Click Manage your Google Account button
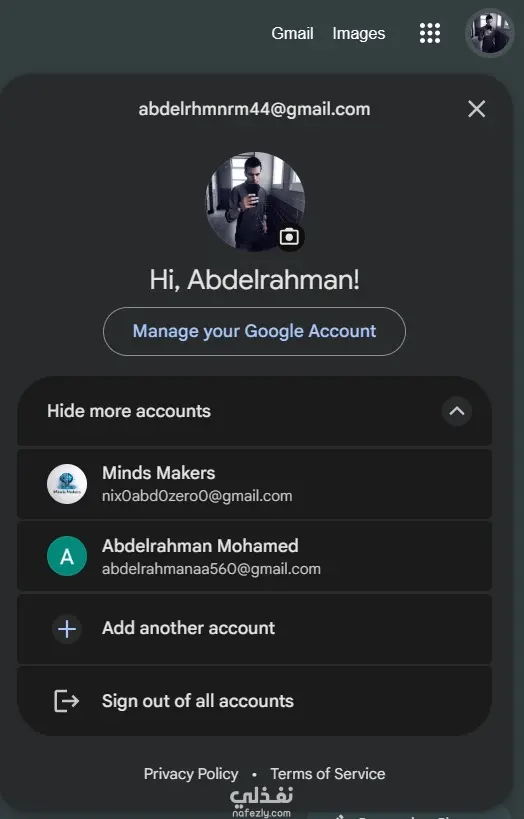 254,331
